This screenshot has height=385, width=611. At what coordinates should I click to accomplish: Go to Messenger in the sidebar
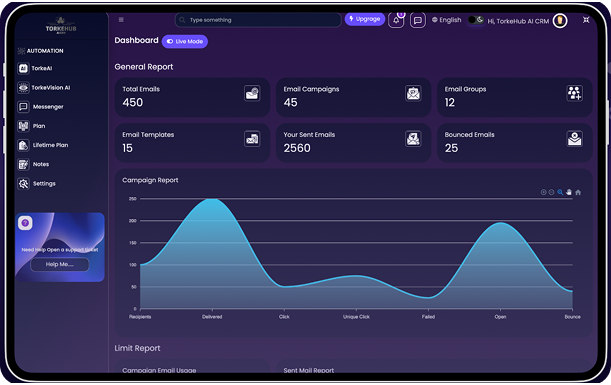(41, 107)
